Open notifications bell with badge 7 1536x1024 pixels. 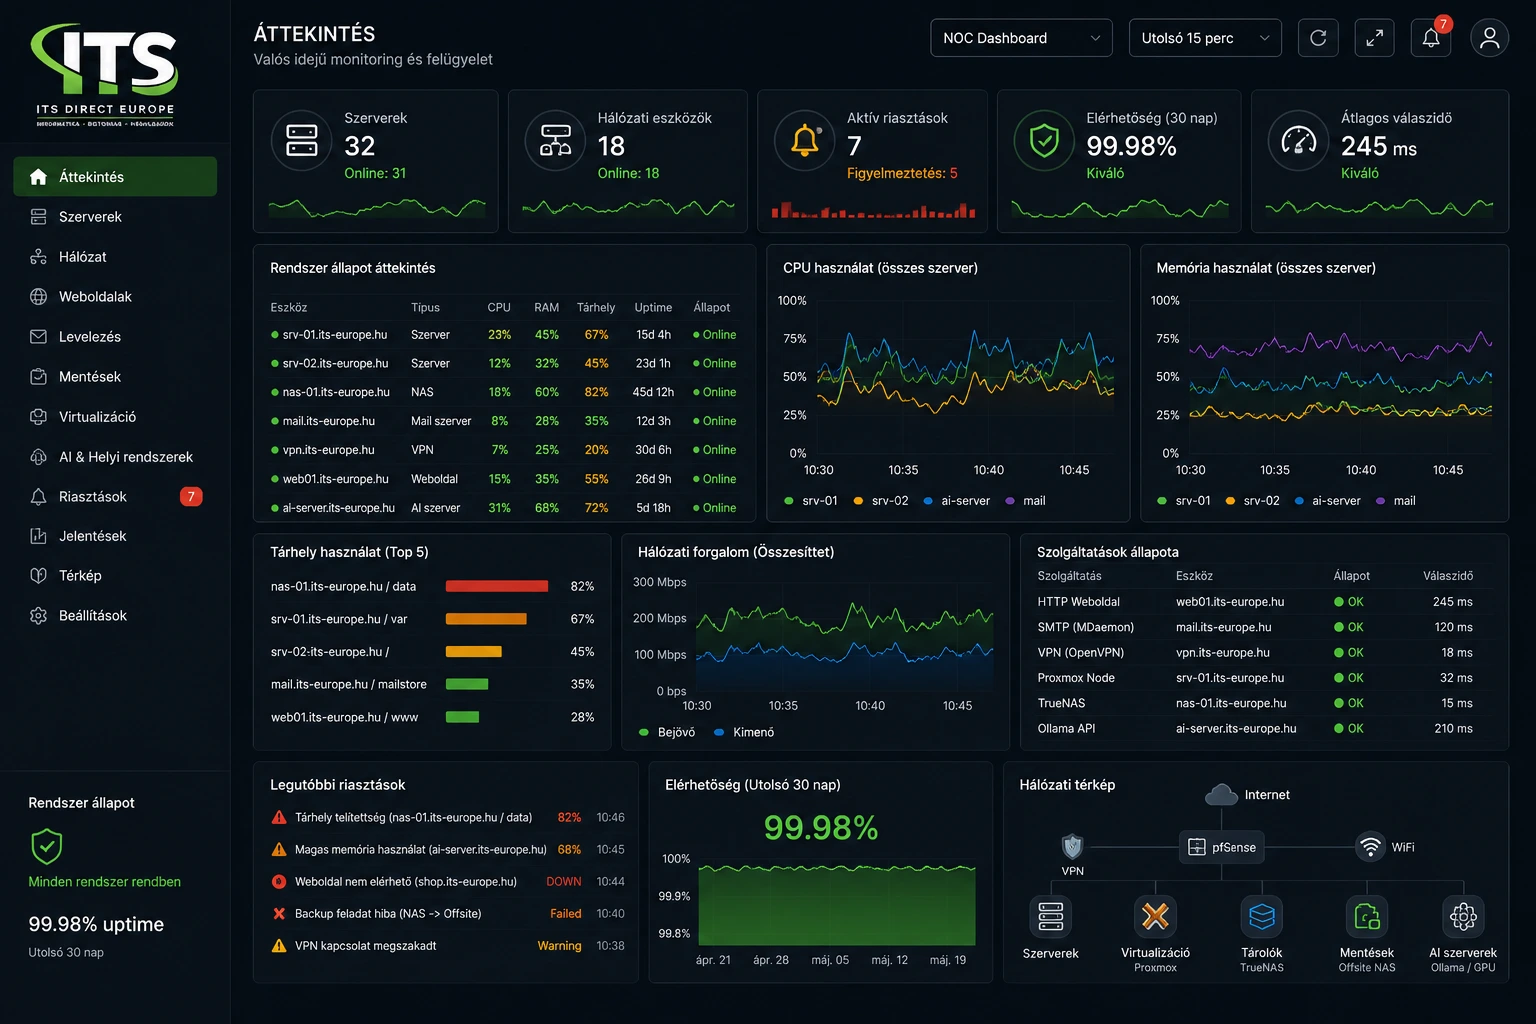pyautogui.click(x=1431, y=38)
